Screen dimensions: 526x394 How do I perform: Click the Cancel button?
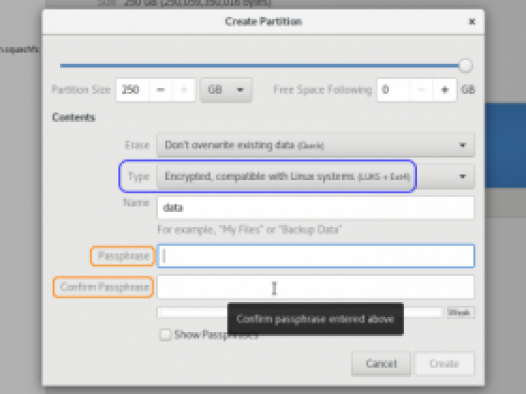click(381, 363)
